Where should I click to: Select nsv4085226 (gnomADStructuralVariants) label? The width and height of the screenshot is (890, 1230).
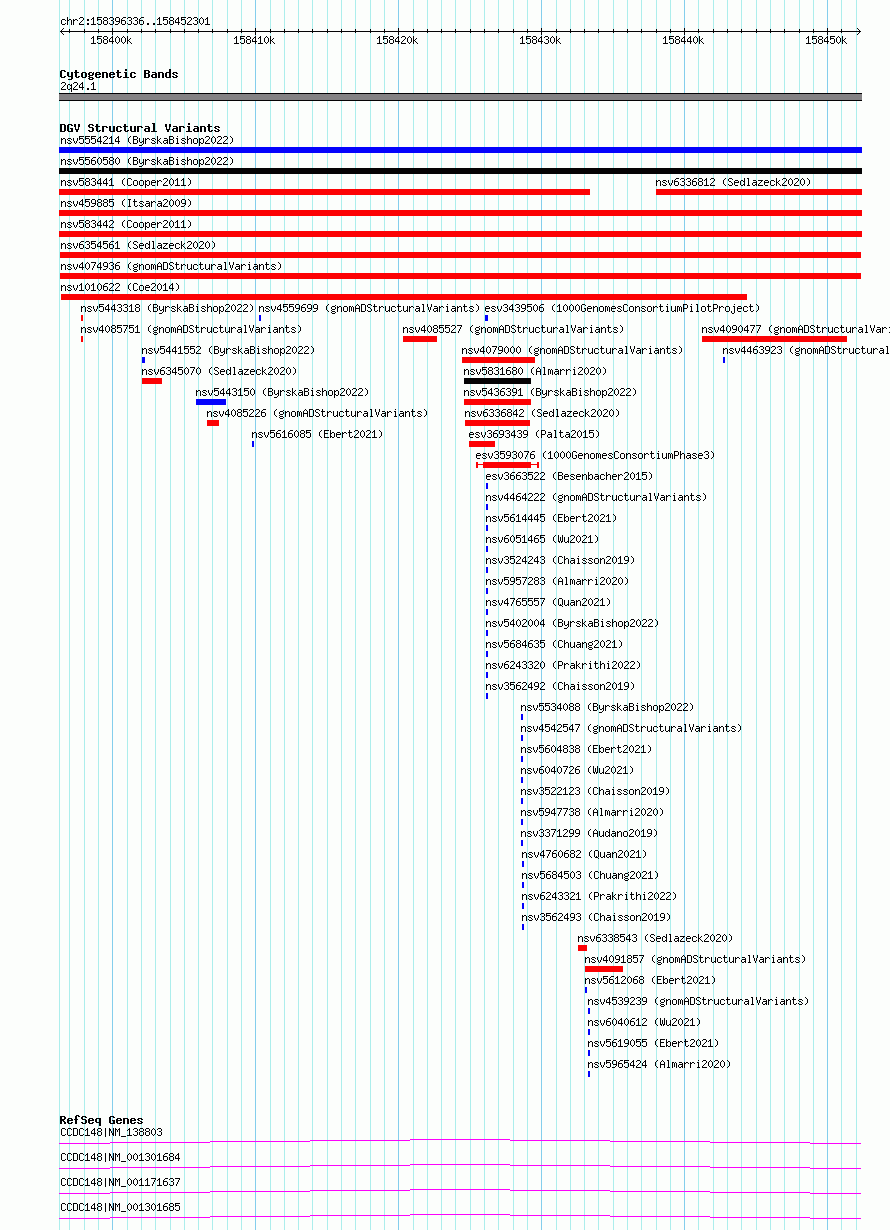tap(317, 414)
